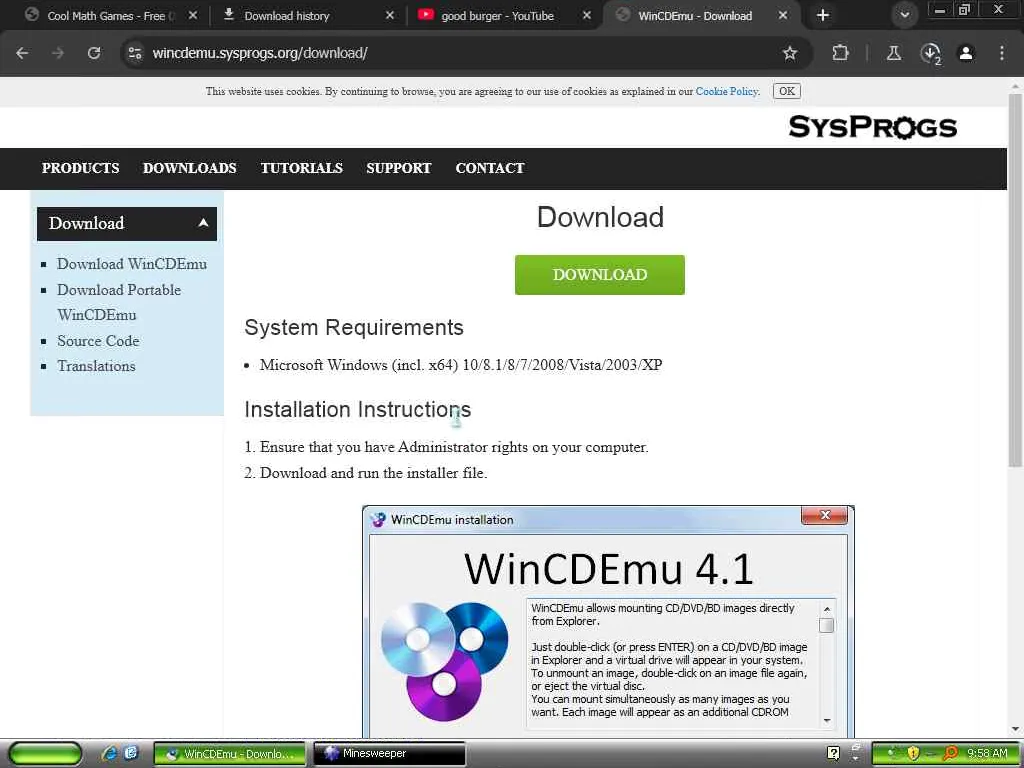Reload the page with the refresh icon
1024x768 pixels.
point(94,53)
